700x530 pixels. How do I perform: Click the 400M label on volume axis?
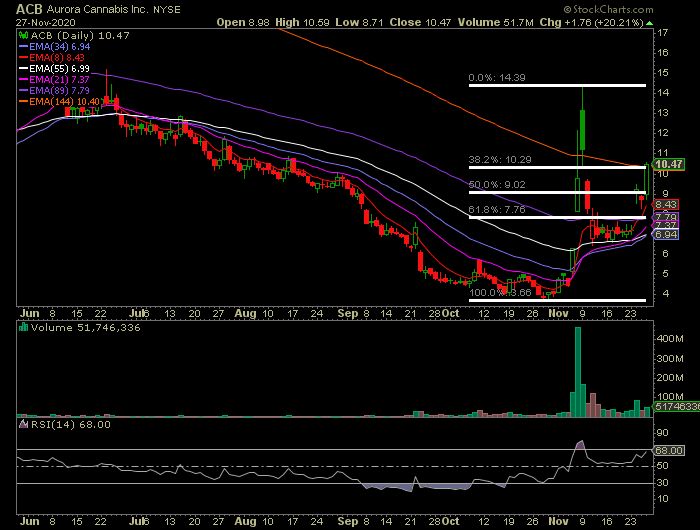pos(670,339)
